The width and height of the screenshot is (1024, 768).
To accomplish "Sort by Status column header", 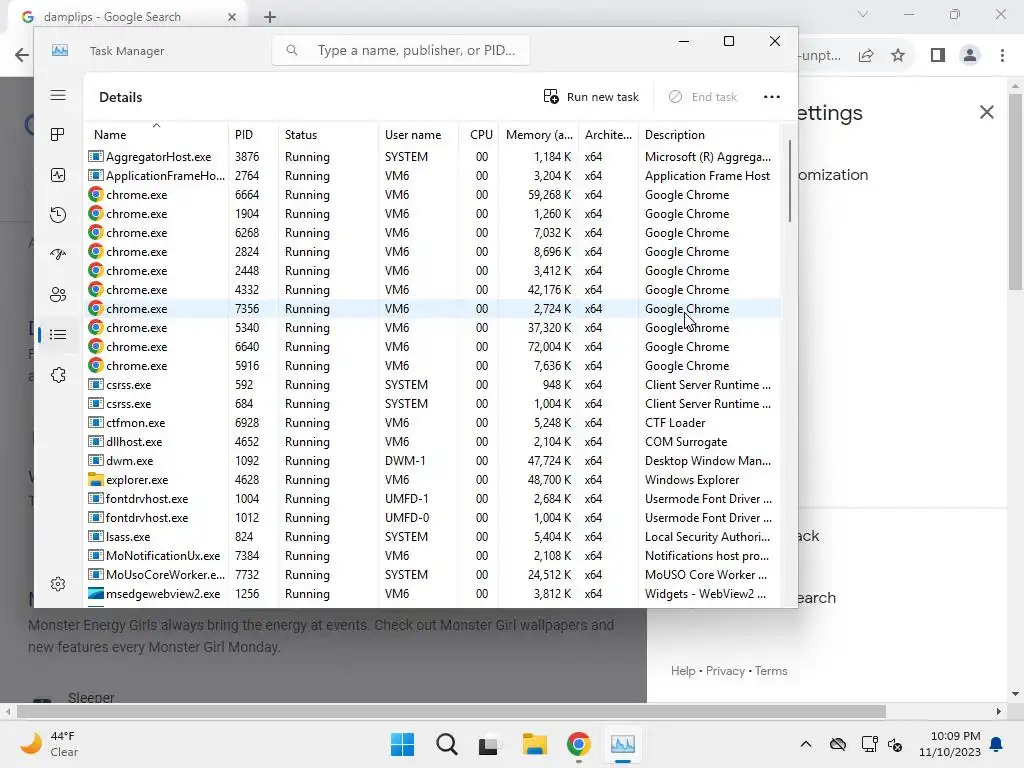I will [328, 135].
